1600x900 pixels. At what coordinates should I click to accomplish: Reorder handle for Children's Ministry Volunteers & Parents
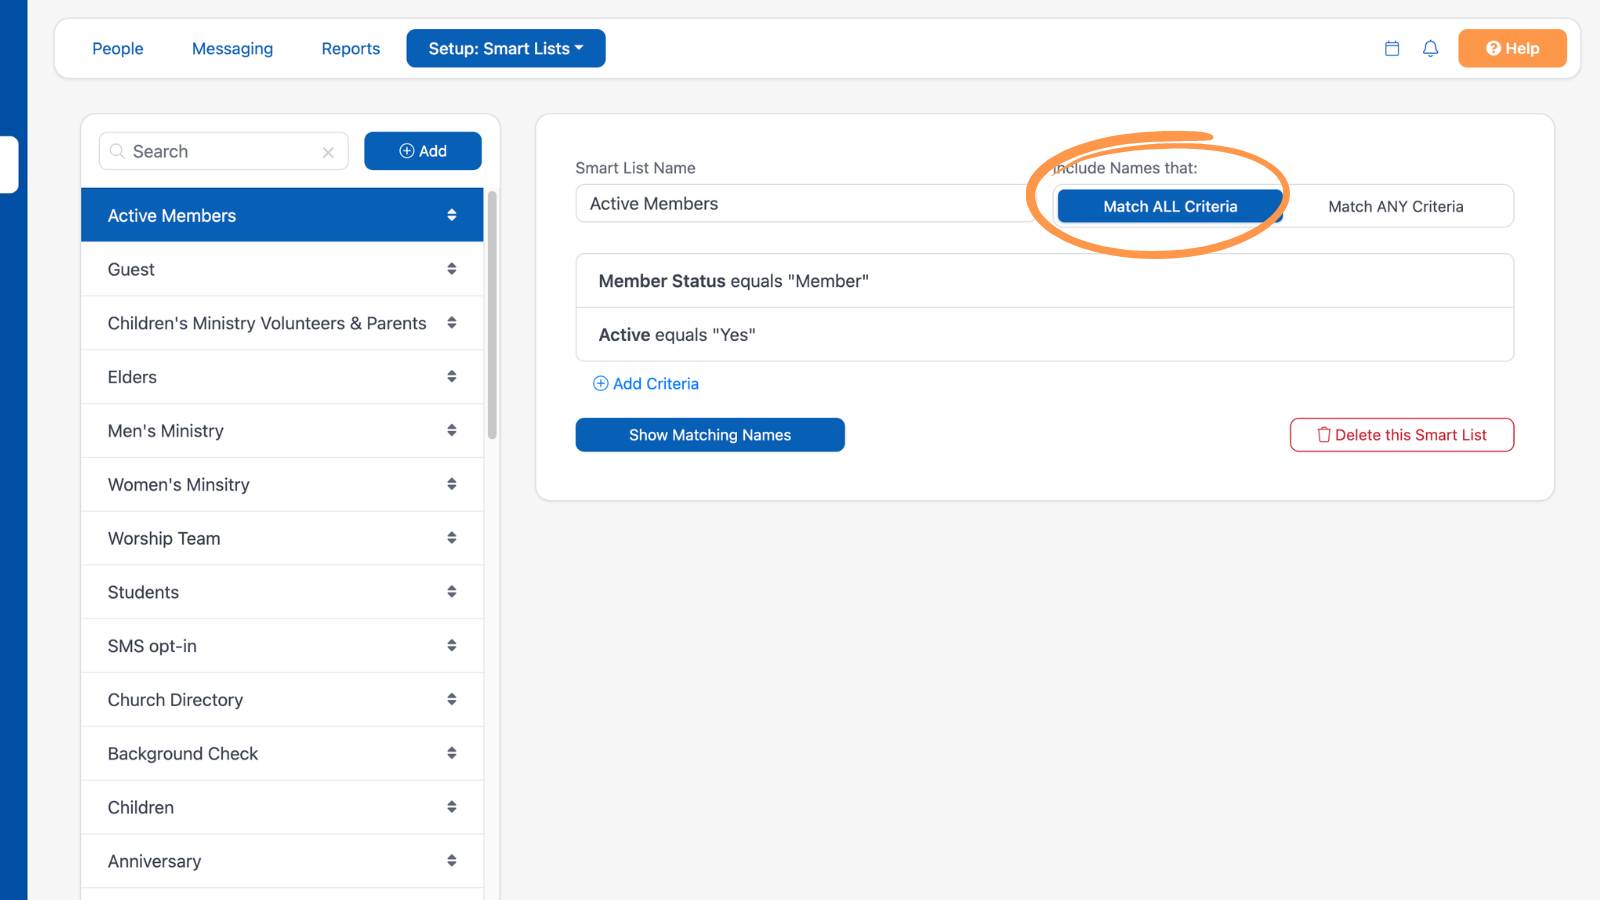[x=452, y=323]
